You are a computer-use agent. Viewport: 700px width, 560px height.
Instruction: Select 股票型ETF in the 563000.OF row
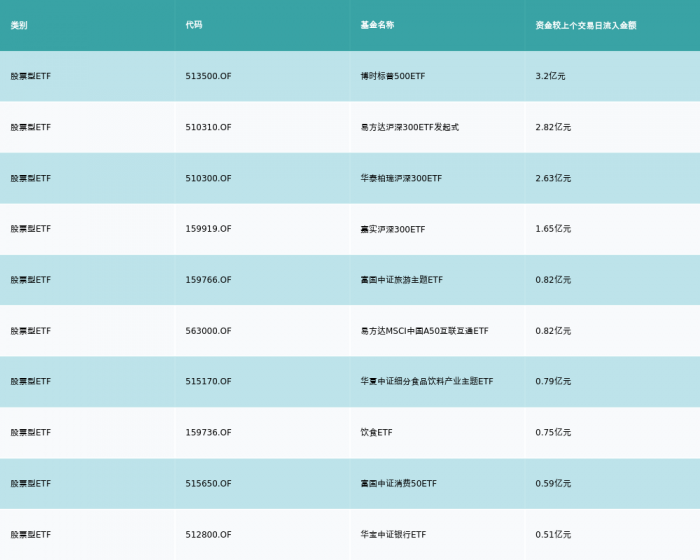[31, 331]
